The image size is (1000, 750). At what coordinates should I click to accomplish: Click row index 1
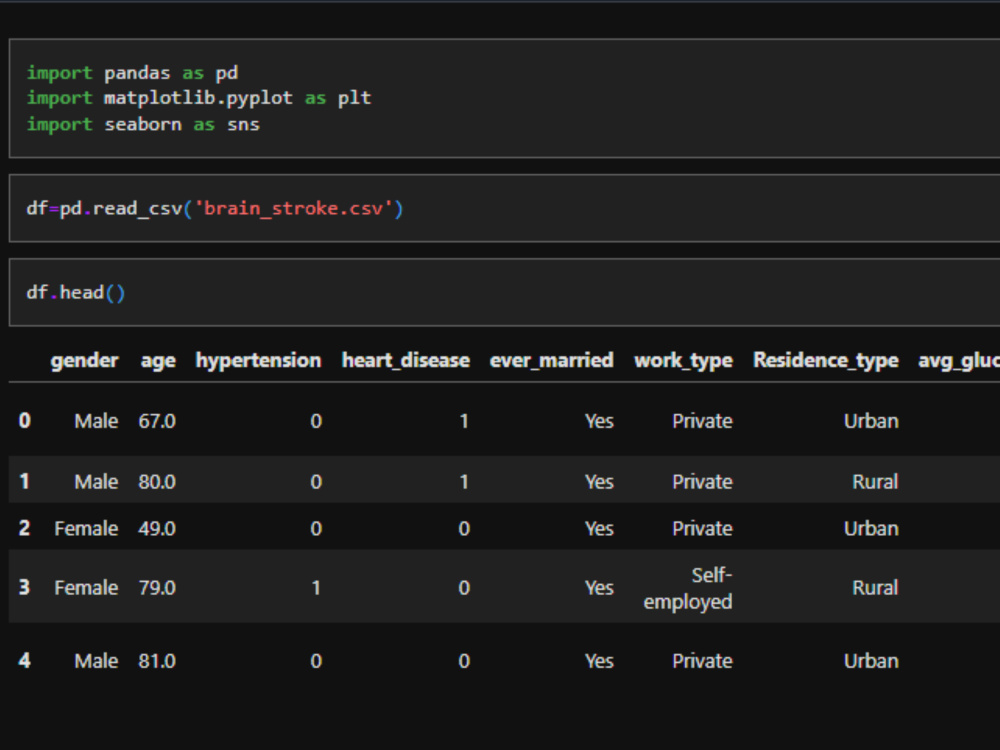coord(24,481)
